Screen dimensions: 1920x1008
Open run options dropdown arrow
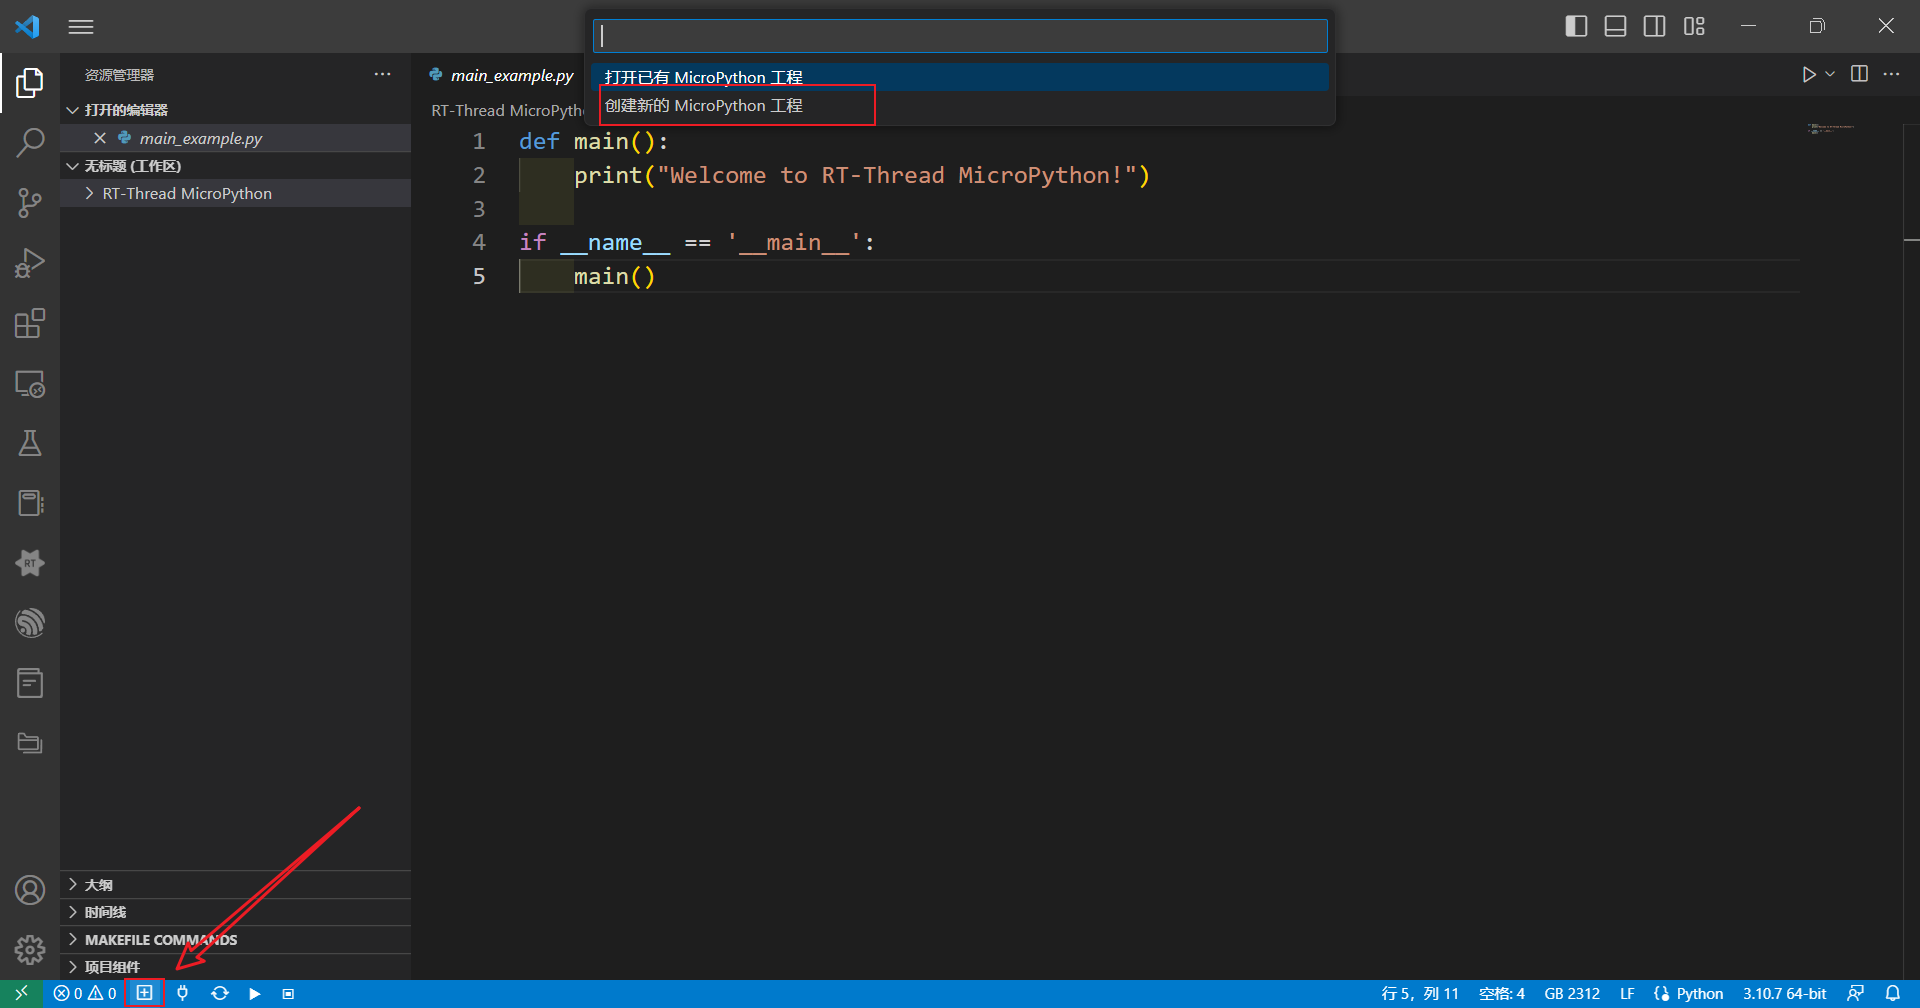pyautogui.click(x=1830, y=74)
